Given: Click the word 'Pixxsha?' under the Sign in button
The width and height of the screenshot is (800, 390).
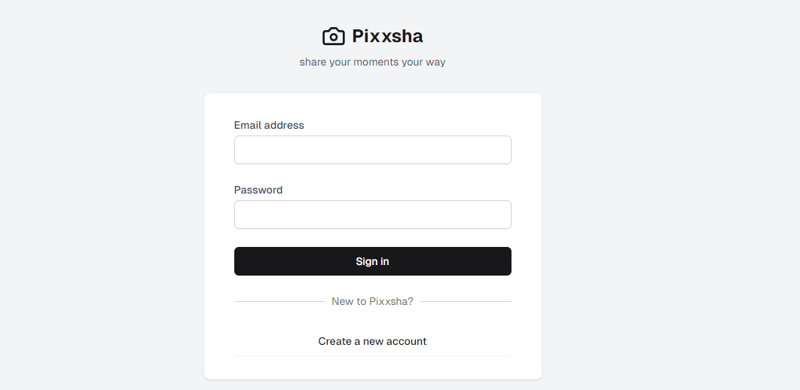Looking at the screenshot, I should pos(391,302).
